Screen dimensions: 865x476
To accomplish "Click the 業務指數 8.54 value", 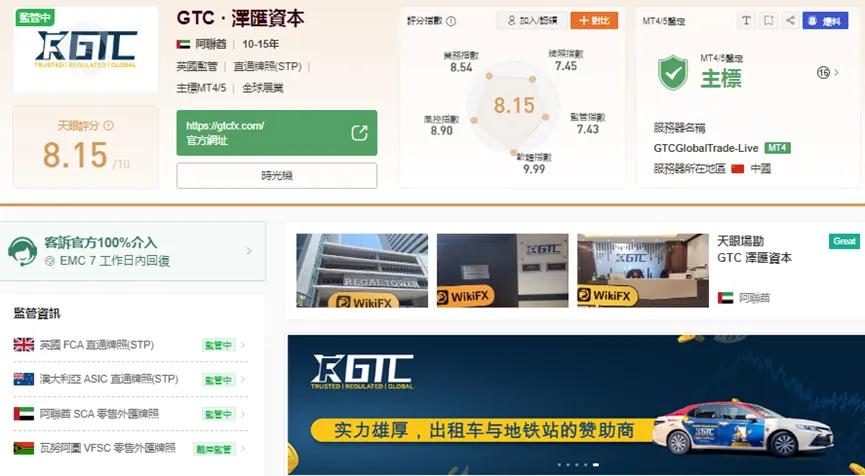I will click(x=461, y=68).
